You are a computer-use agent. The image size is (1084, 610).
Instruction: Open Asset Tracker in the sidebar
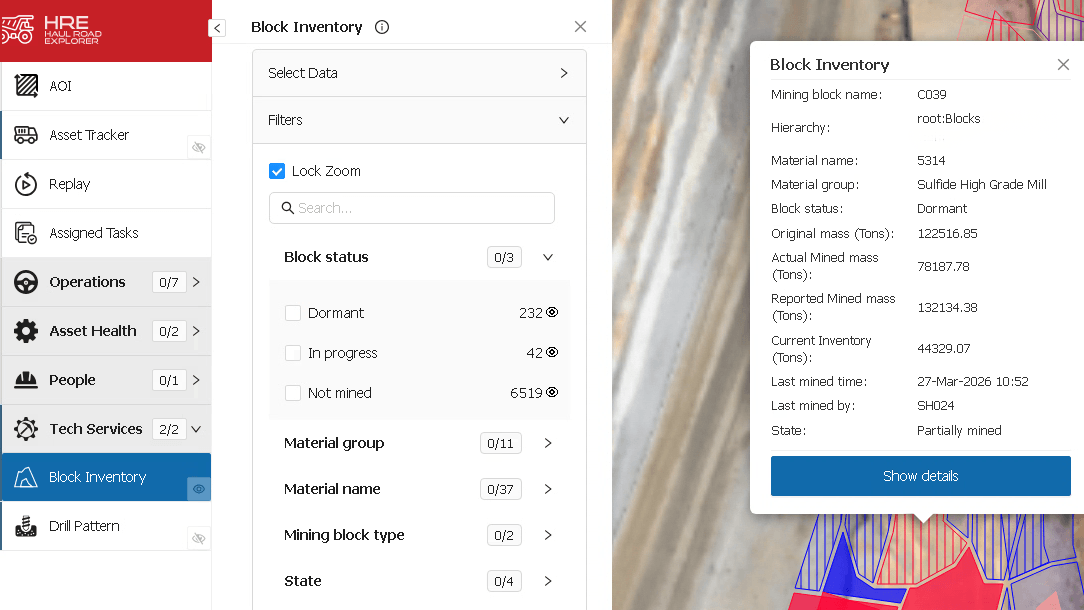106,135
